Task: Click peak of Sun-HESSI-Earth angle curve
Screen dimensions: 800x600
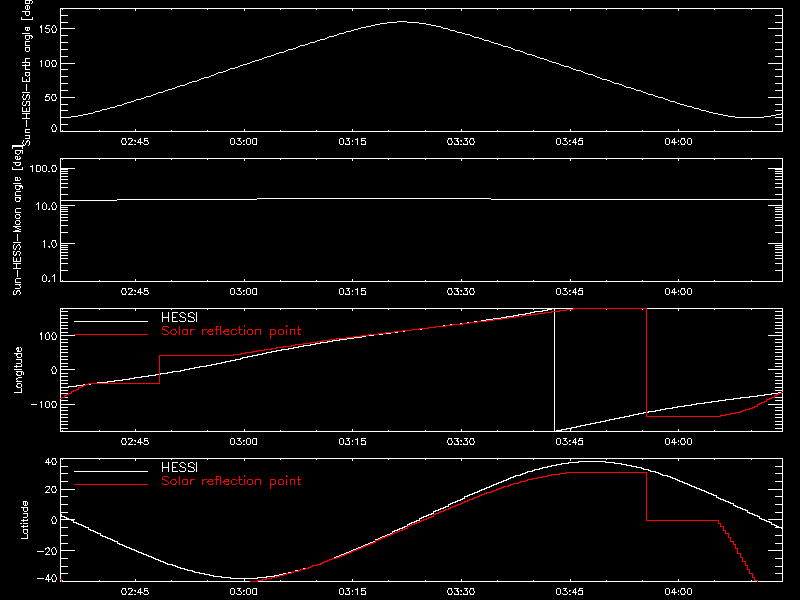Action: 402,21
